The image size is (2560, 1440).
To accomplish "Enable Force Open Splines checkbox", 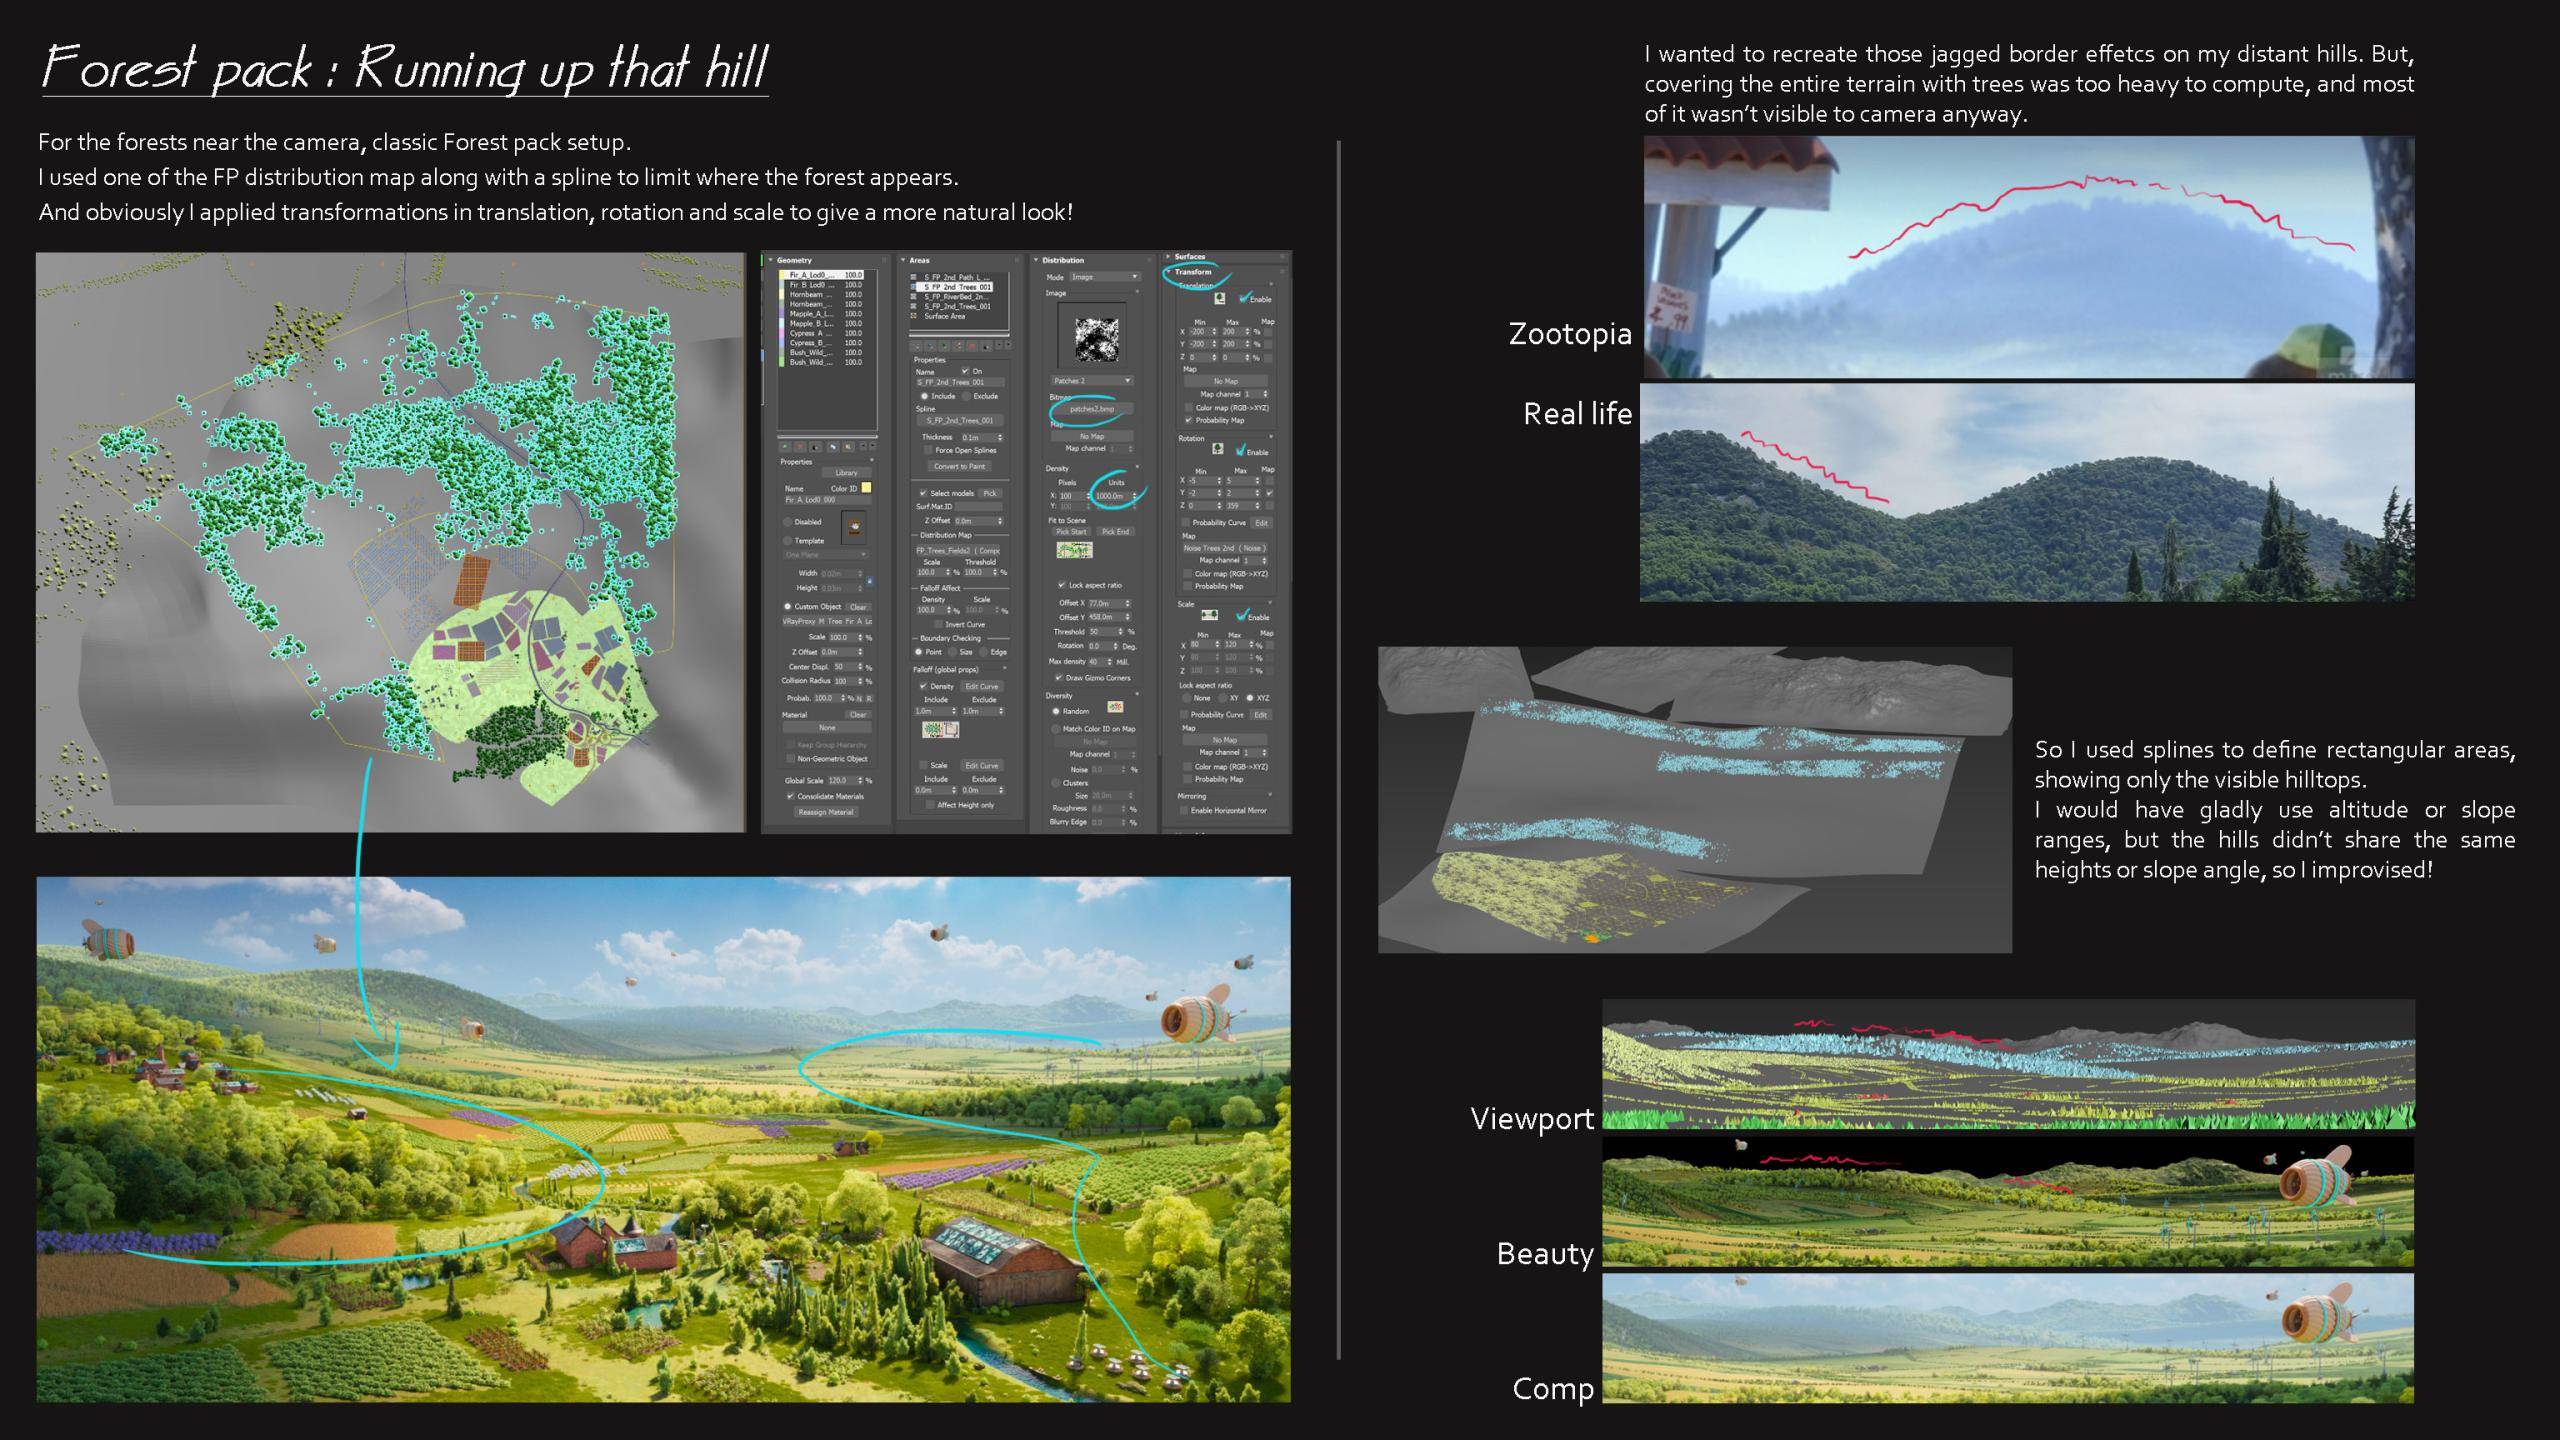I will point(927,450).
